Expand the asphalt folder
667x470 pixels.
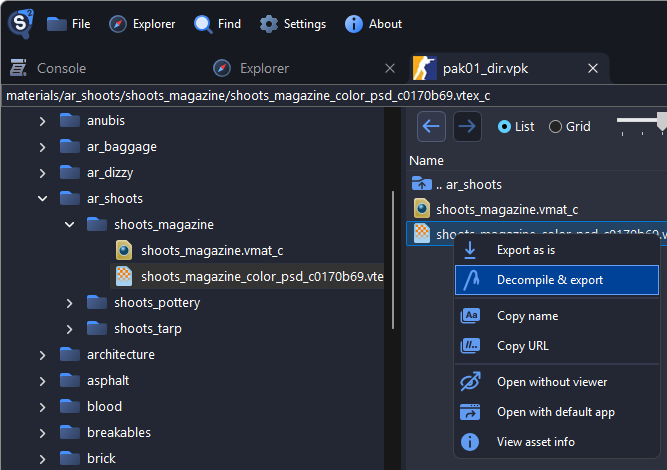point(42,381)
